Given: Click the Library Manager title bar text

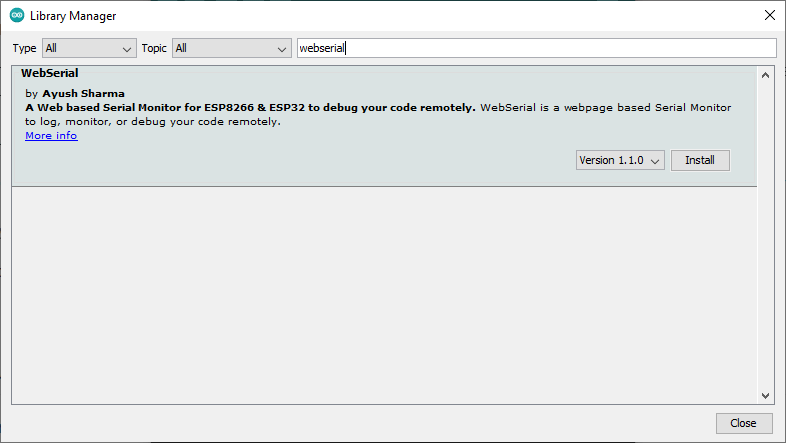Looking at the screenshot, I should coord(73,16).
